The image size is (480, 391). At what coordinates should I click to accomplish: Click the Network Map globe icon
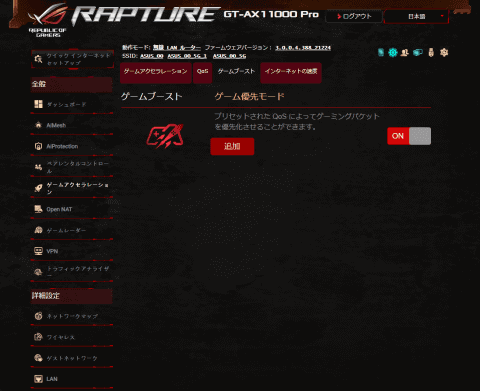coord(38,316)
